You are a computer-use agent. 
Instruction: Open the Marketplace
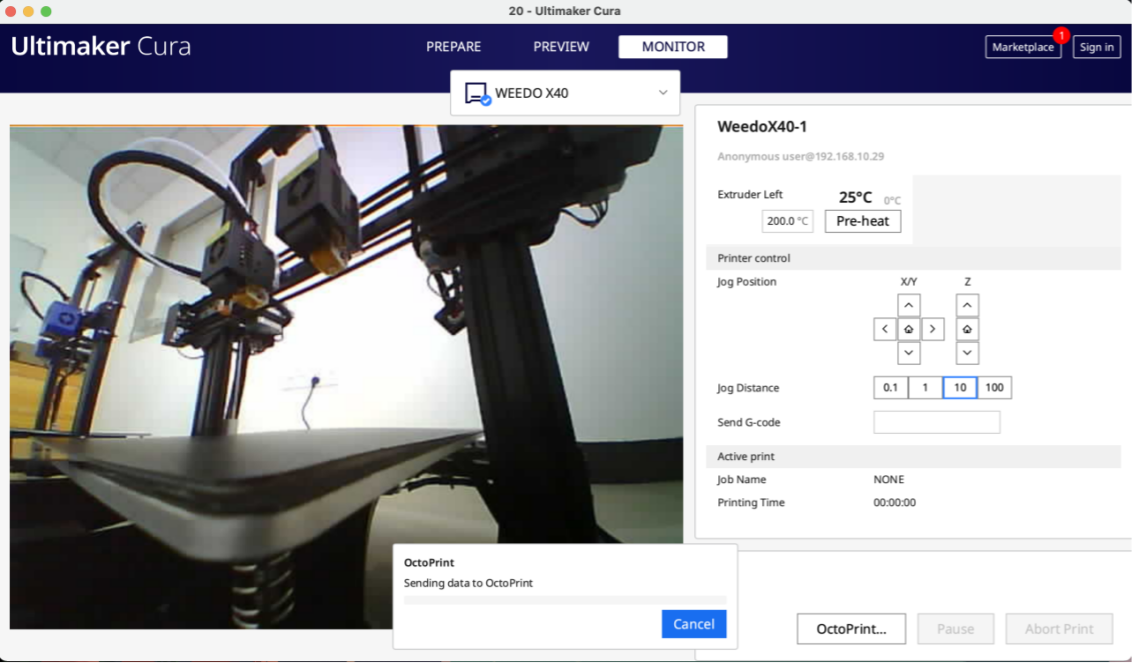point(1022,47)
